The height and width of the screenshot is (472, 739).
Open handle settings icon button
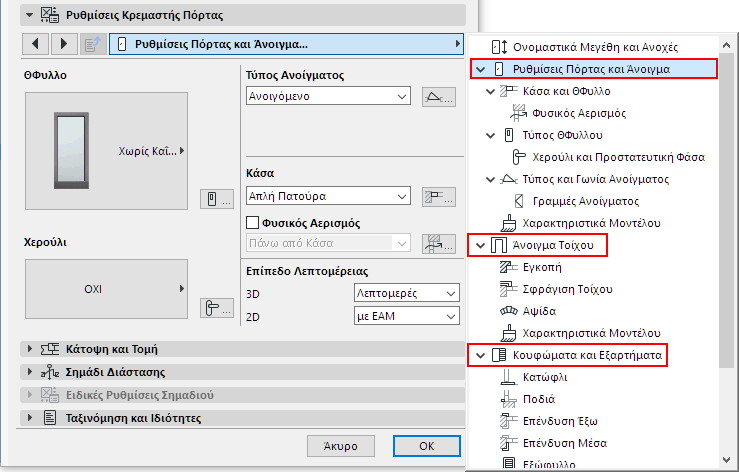click(x=214, y=308)
